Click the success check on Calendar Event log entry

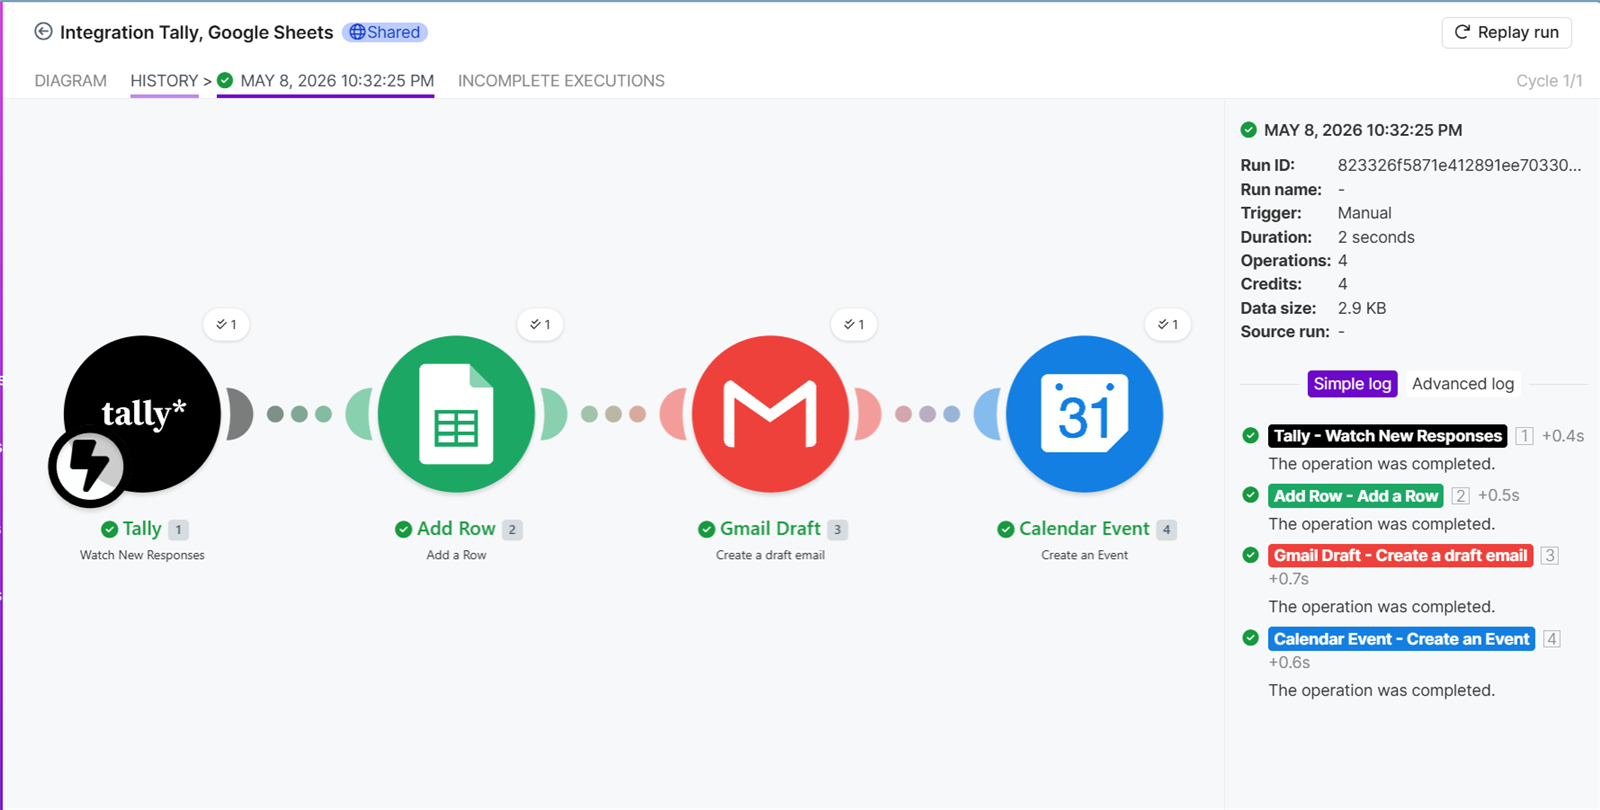1250,637
